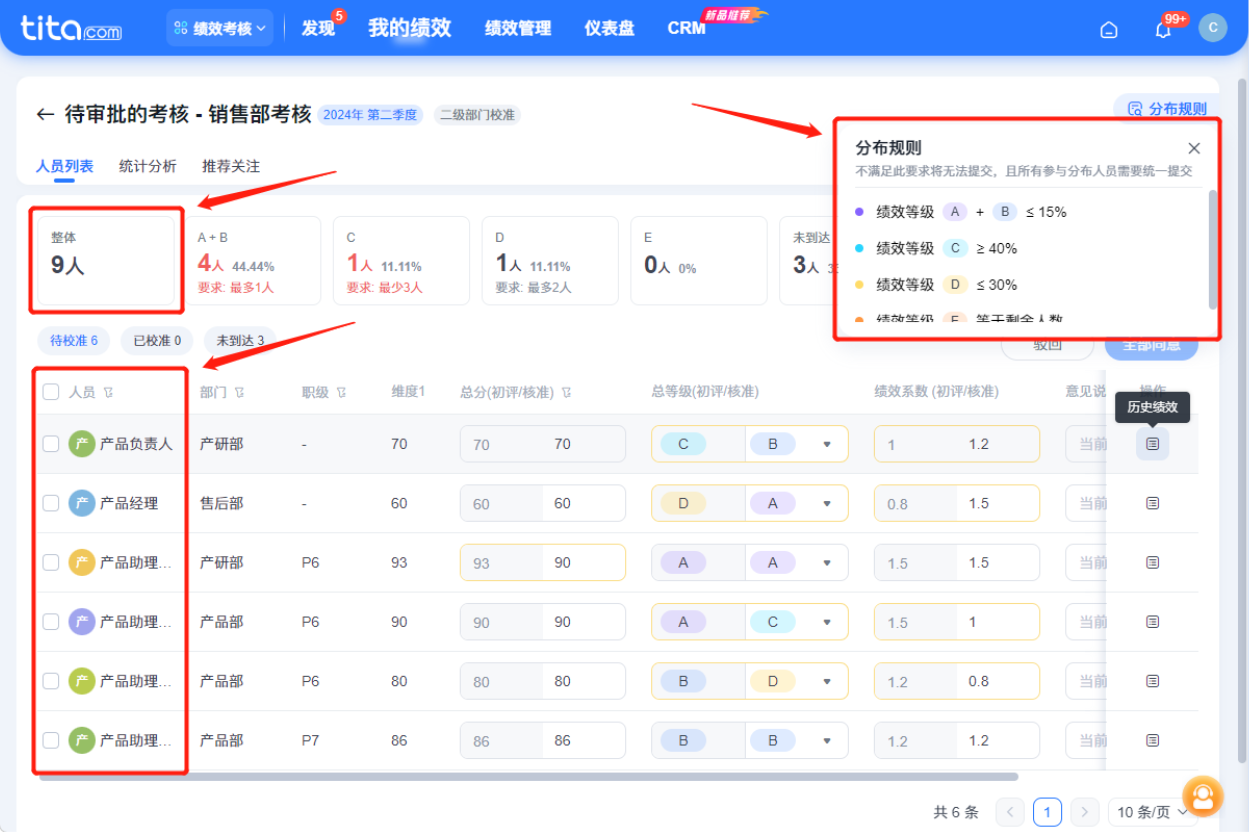1249x834 pixels.
Task: Open the 绩效考核 module dropdown
Action: (219, 27)
